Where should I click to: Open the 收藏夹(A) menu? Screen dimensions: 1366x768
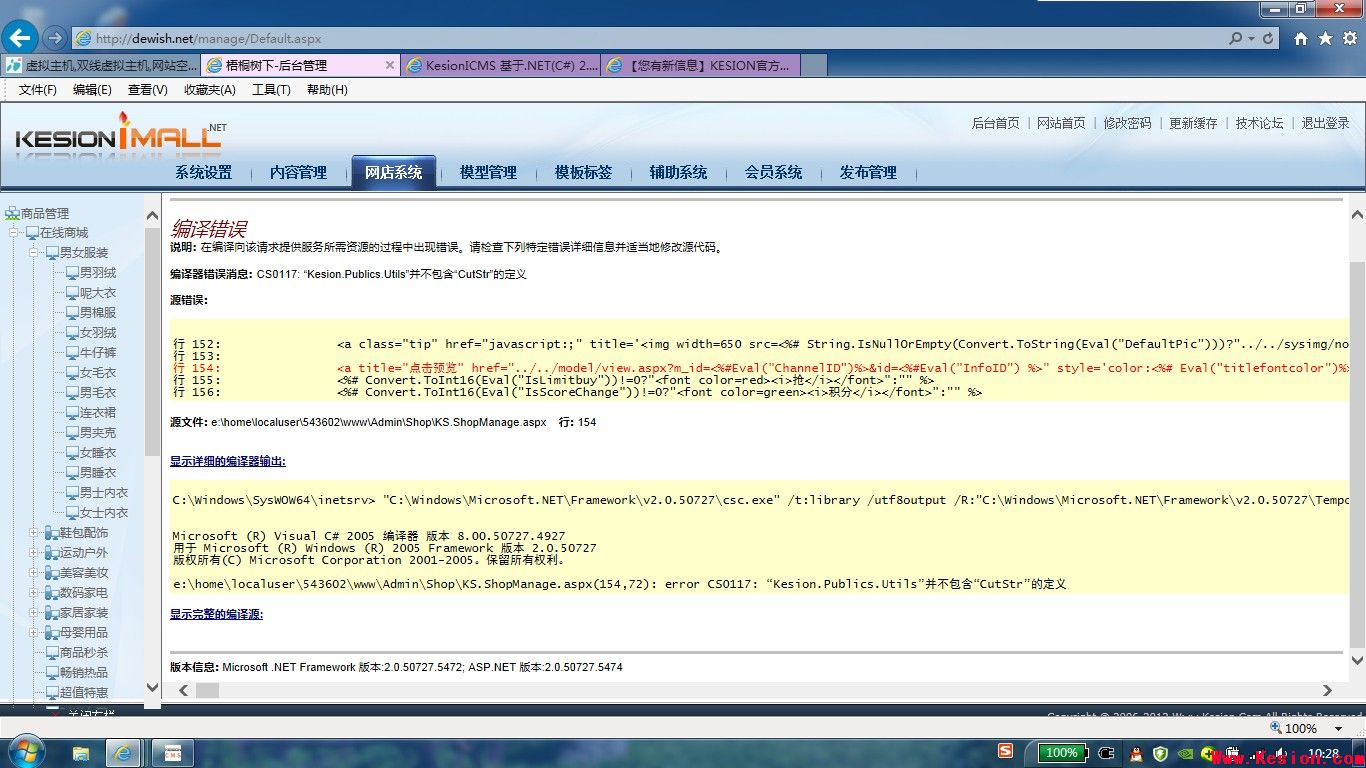pyautogui.click(x=210, y=90)
